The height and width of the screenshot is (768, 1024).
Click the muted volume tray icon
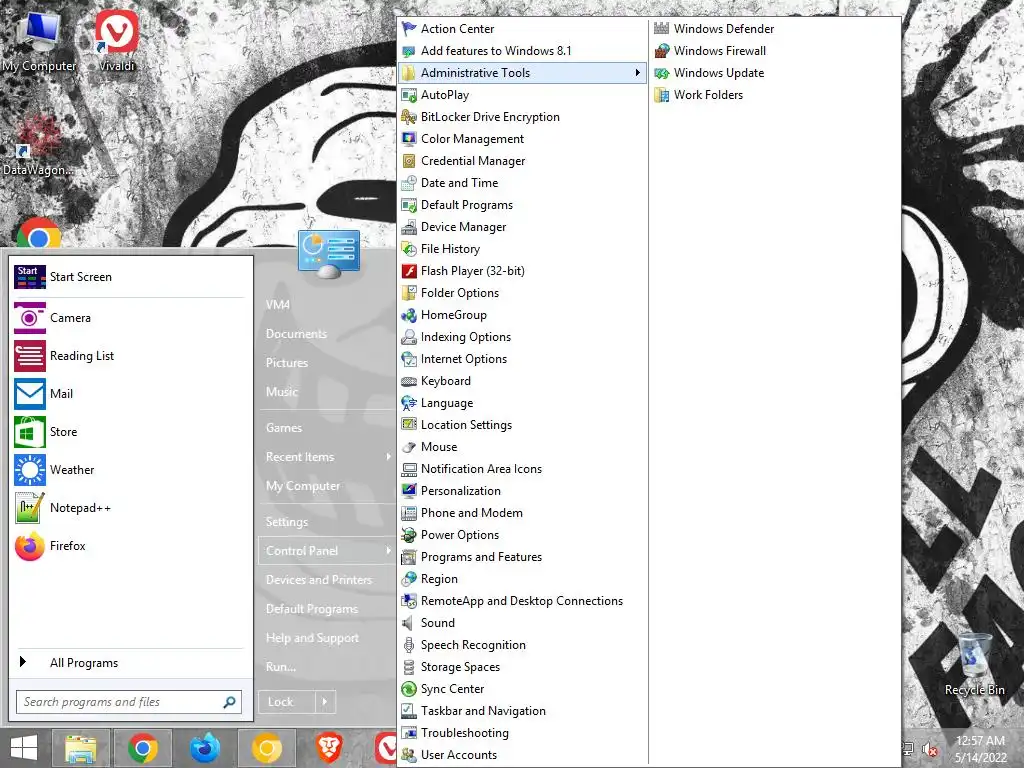(930, 749)
